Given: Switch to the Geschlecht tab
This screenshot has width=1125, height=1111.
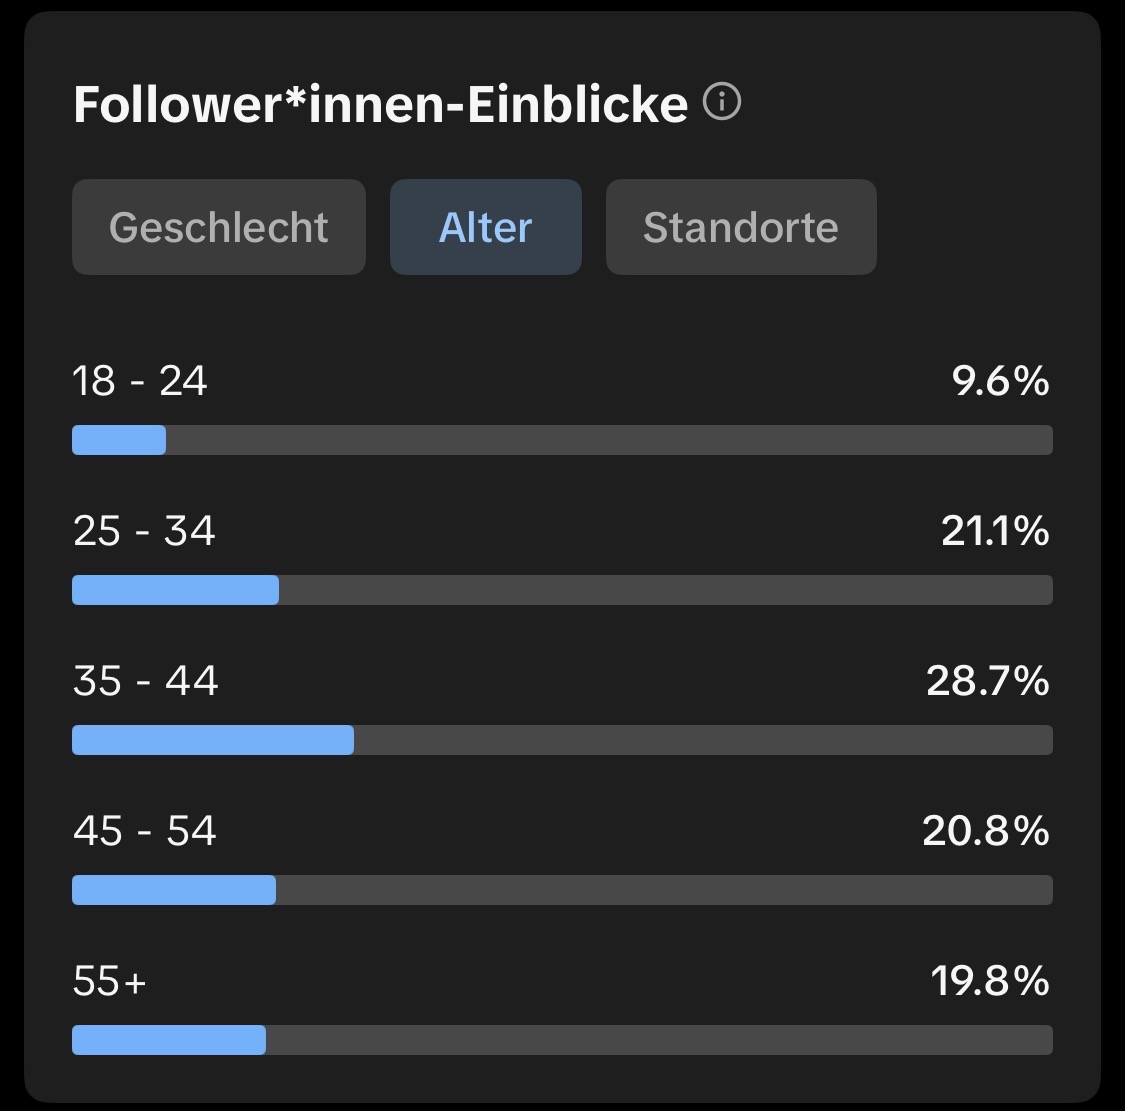Looking at the screenshot, I should tap(219, 227).
